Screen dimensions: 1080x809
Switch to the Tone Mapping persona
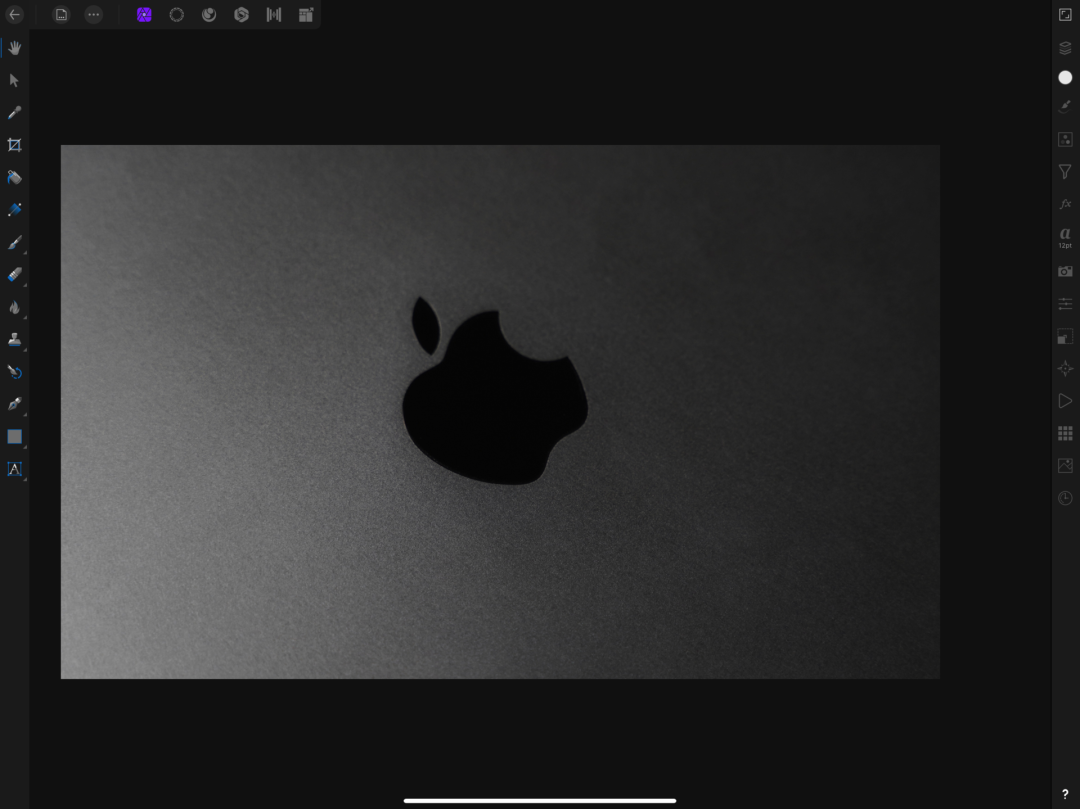pyautogui.click(x=273, y=14)
